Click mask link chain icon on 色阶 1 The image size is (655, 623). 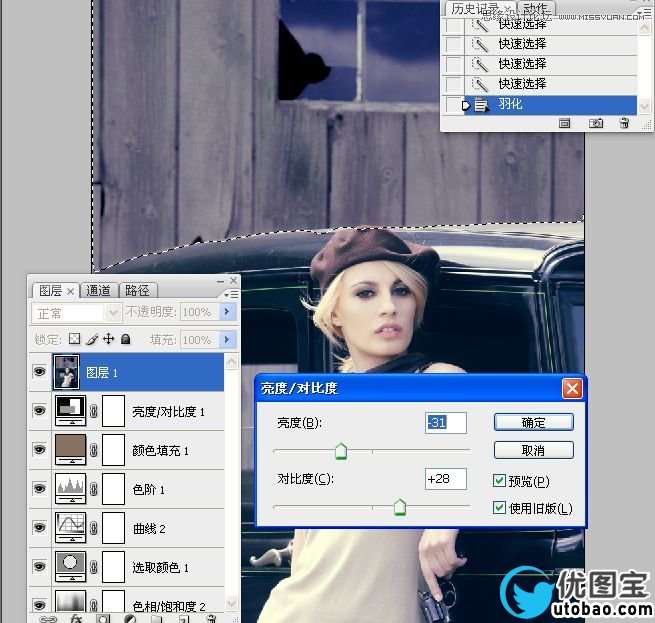94,489
